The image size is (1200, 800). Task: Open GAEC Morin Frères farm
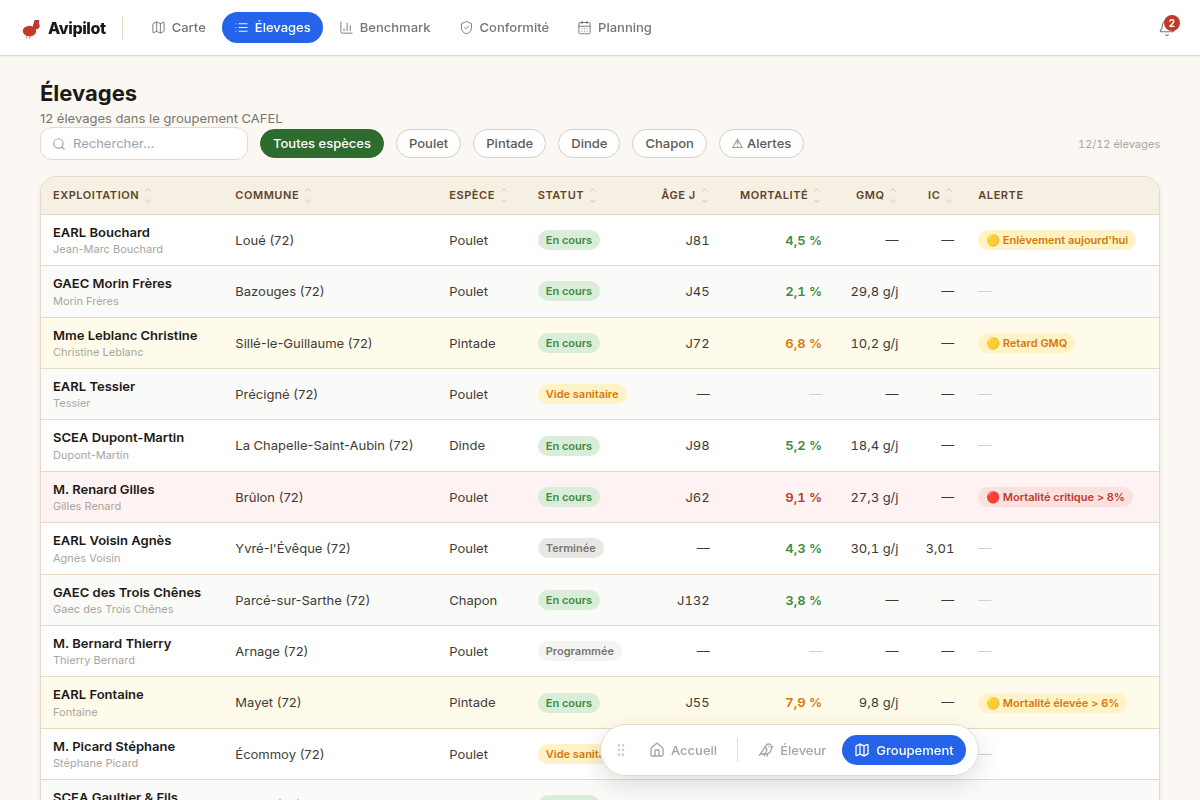click(600, 292)
